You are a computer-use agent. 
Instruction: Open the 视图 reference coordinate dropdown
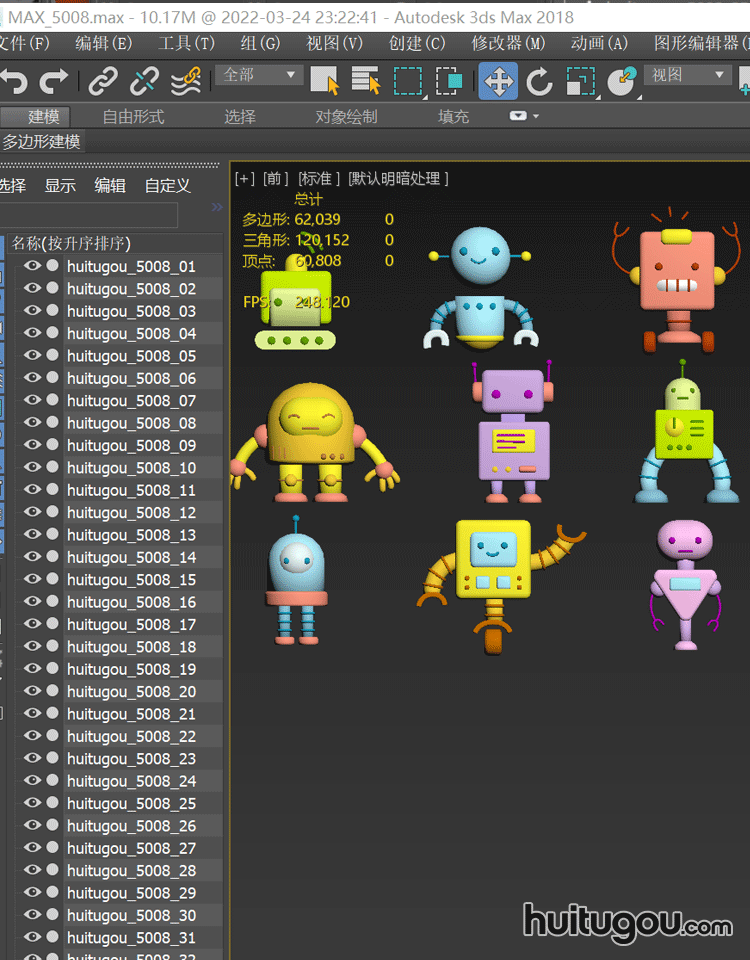click(687, 75)
